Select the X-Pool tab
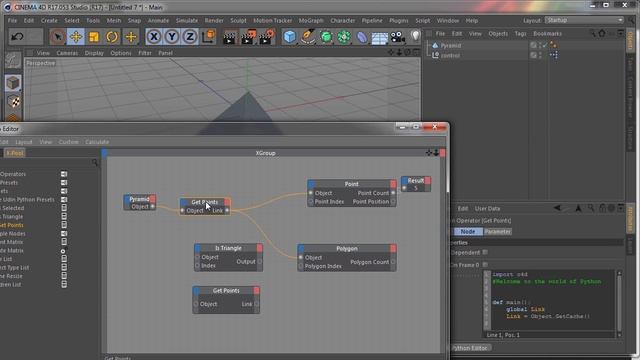This screenshot has width=640, height=360. (x=15, y=153)
